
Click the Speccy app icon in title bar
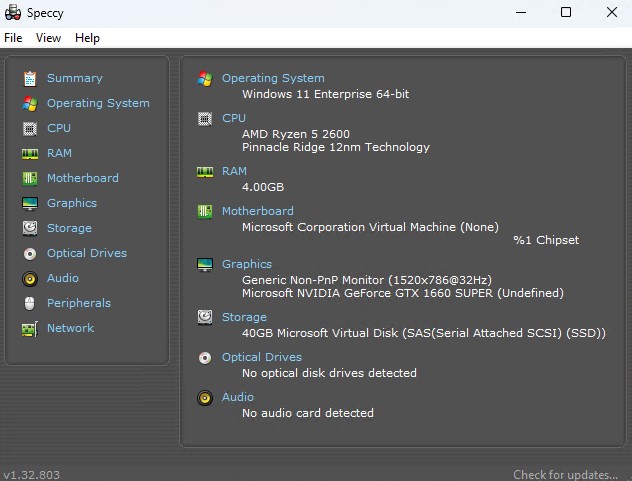(13, 12)
